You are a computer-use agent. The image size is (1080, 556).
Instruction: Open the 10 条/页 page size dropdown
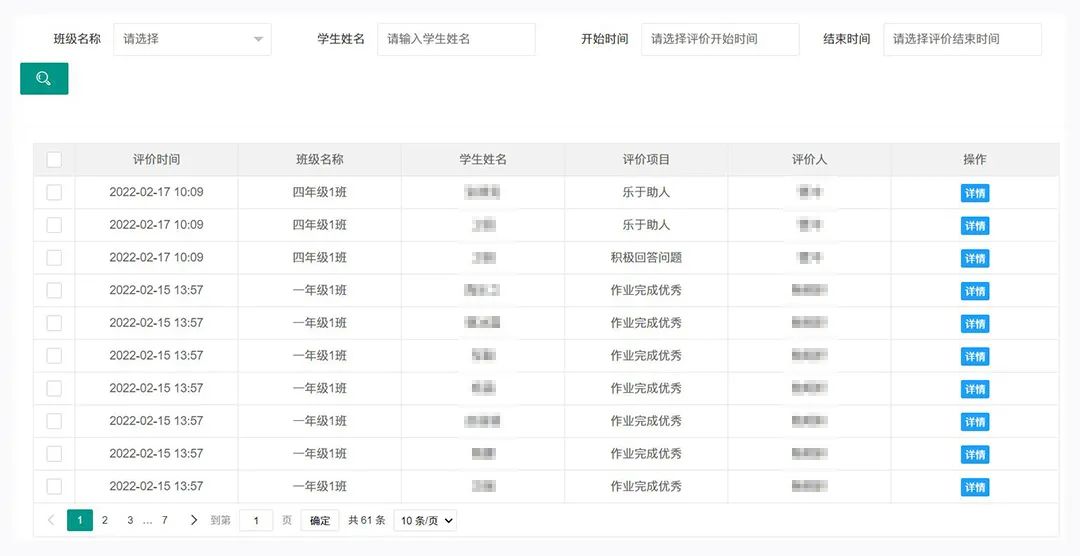pos(425,521)
